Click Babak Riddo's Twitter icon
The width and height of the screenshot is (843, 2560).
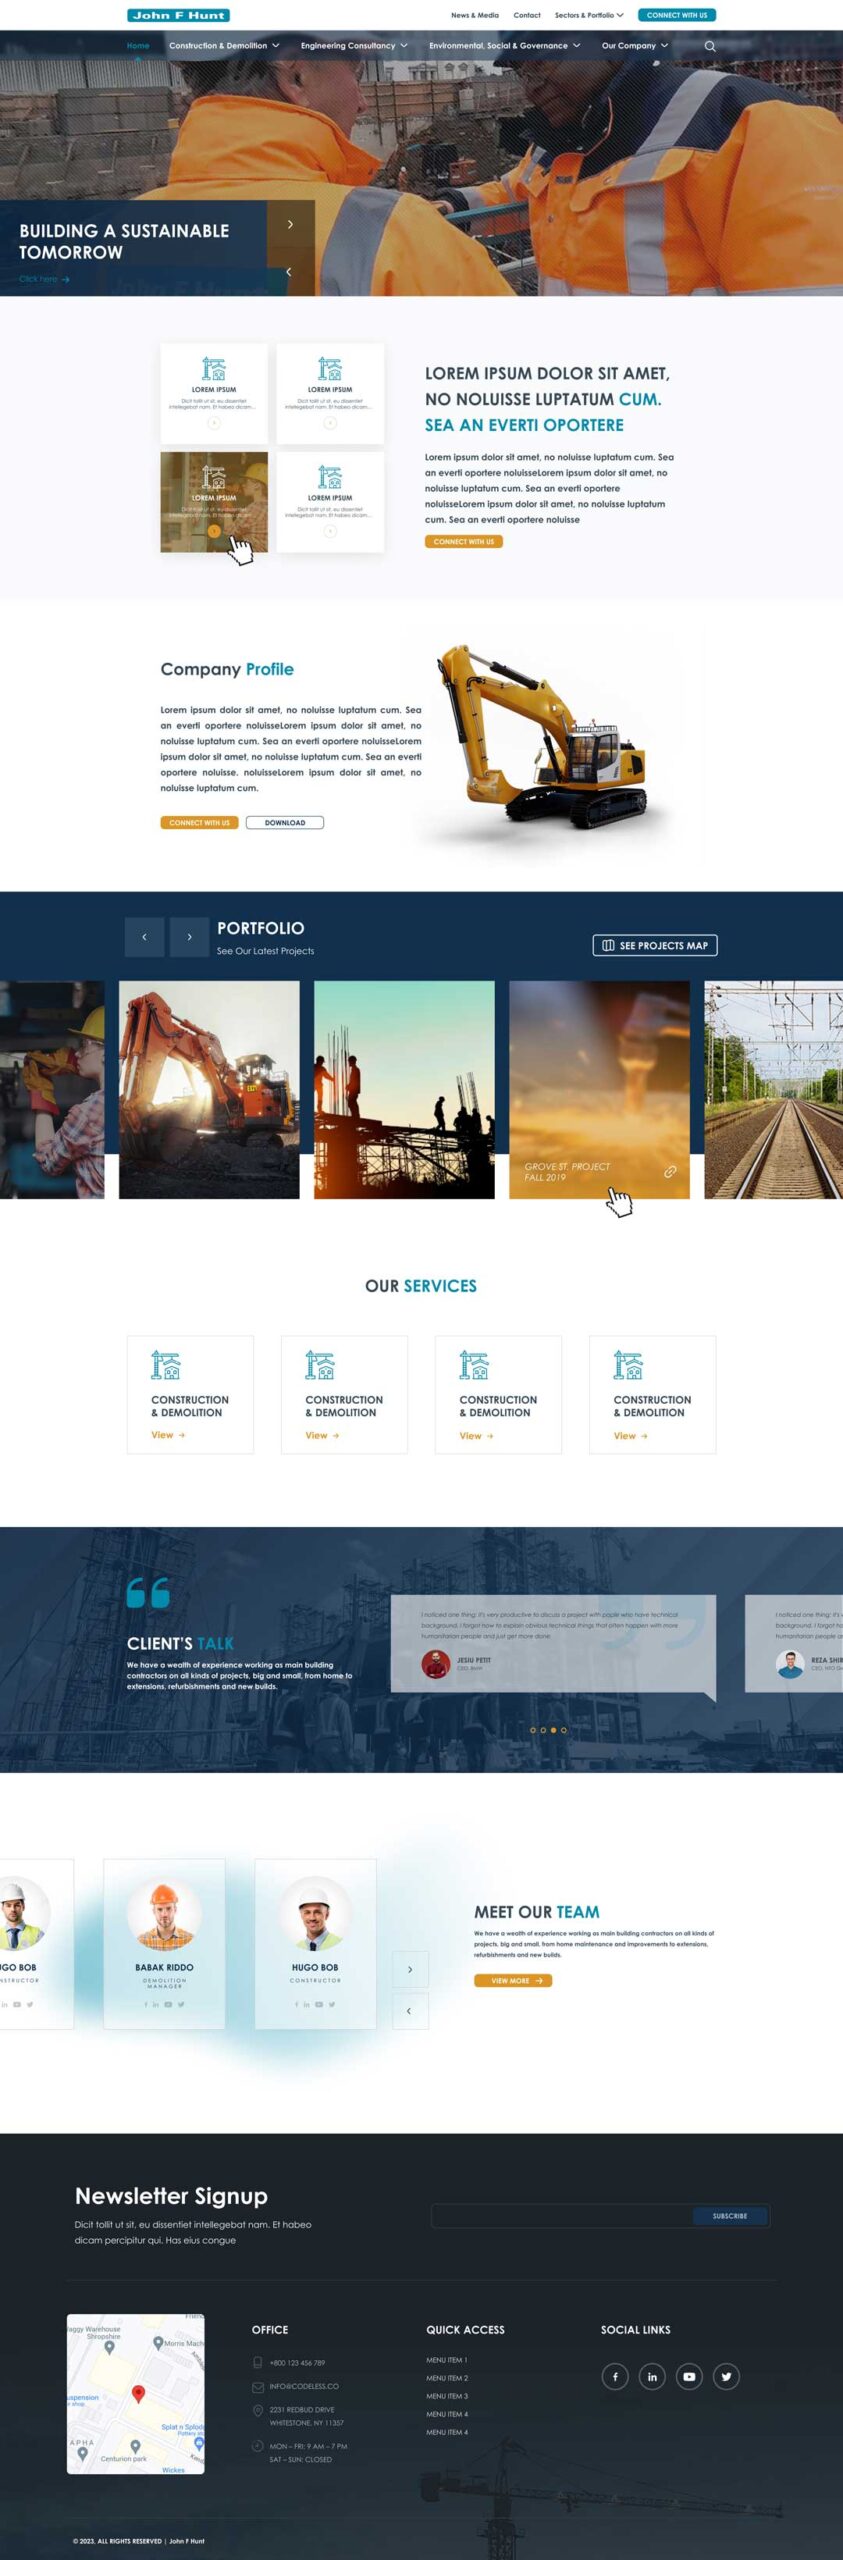[x=181, y=2004]
